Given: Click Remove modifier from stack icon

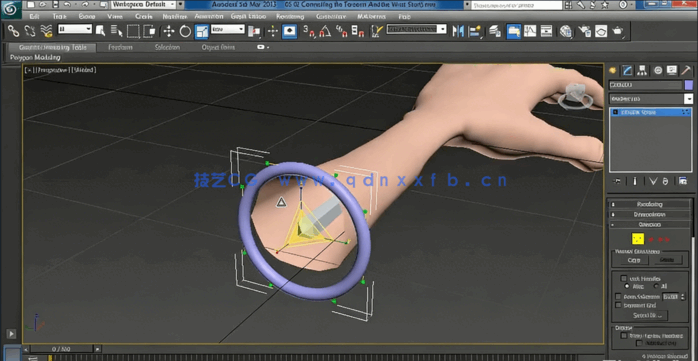Looking at the screenshot, I should (665, 181).
